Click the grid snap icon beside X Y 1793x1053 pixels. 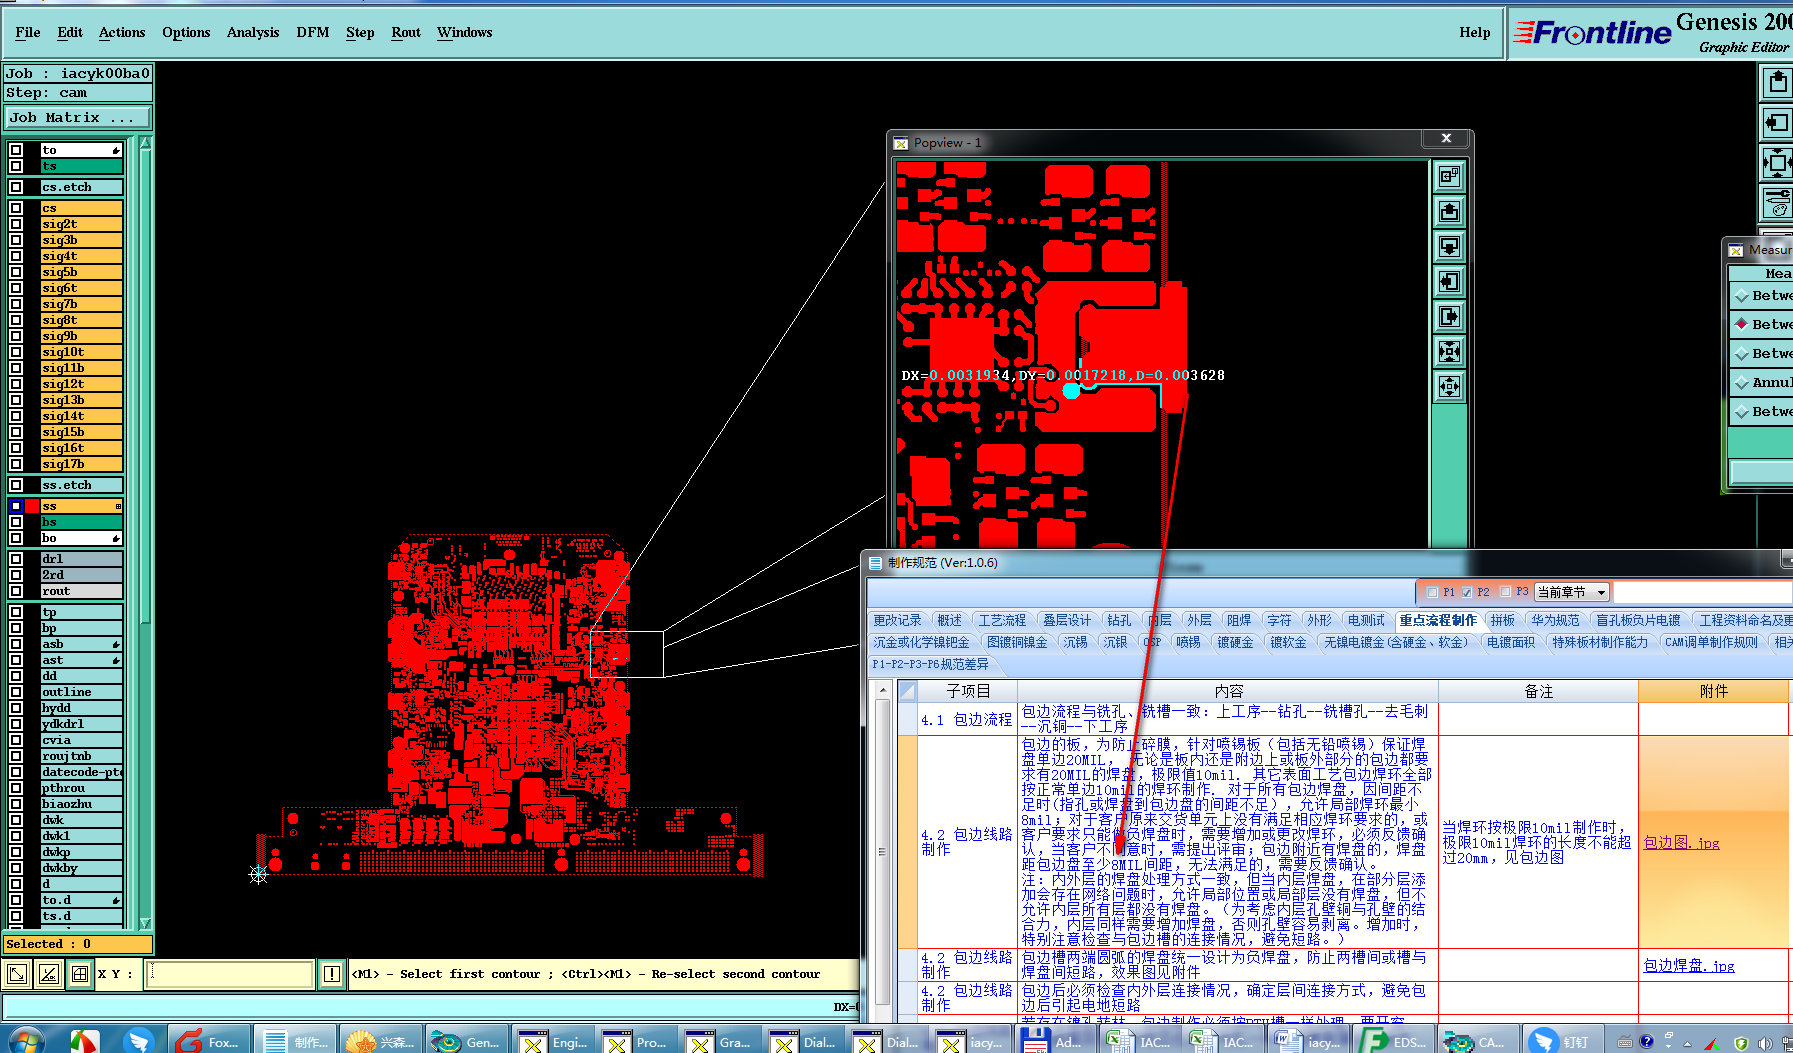(x=79, y=974)
